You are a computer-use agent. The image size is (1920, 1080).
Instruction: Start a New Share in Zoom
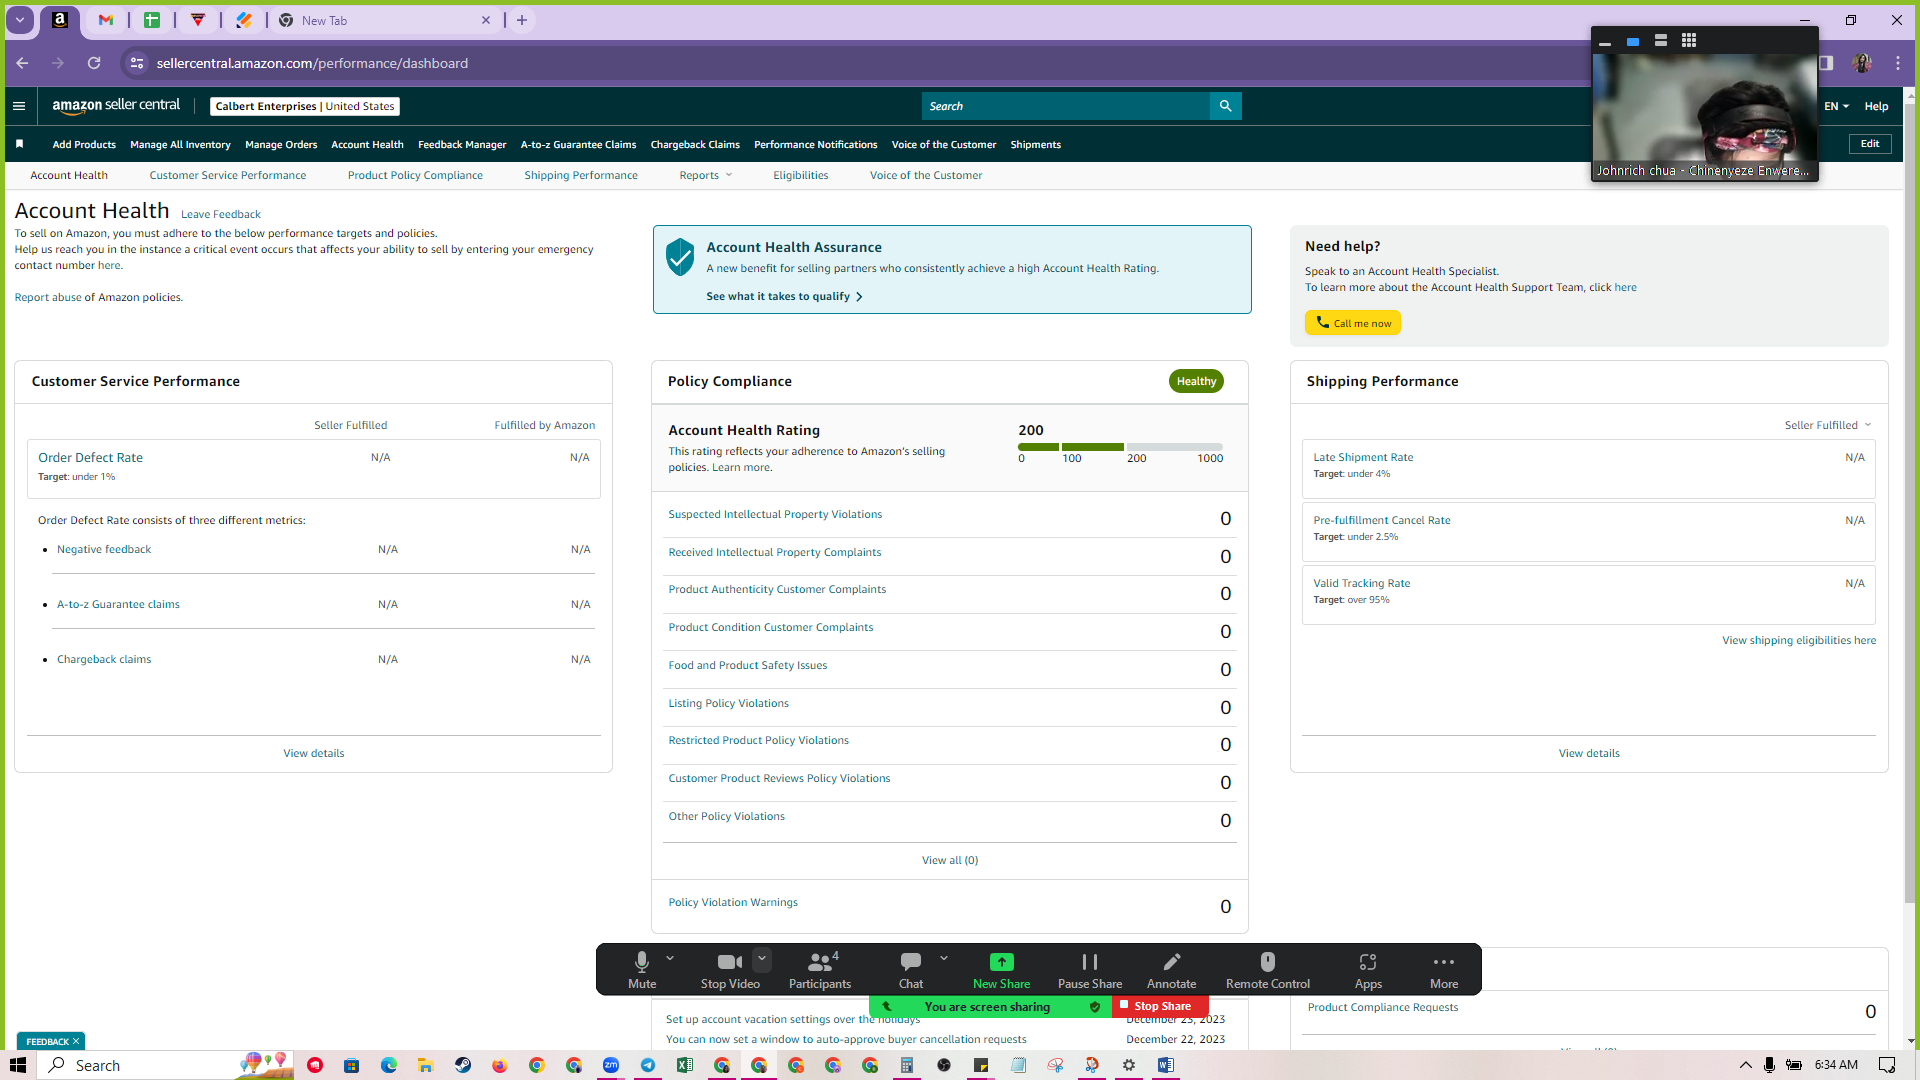point(1001,970)
